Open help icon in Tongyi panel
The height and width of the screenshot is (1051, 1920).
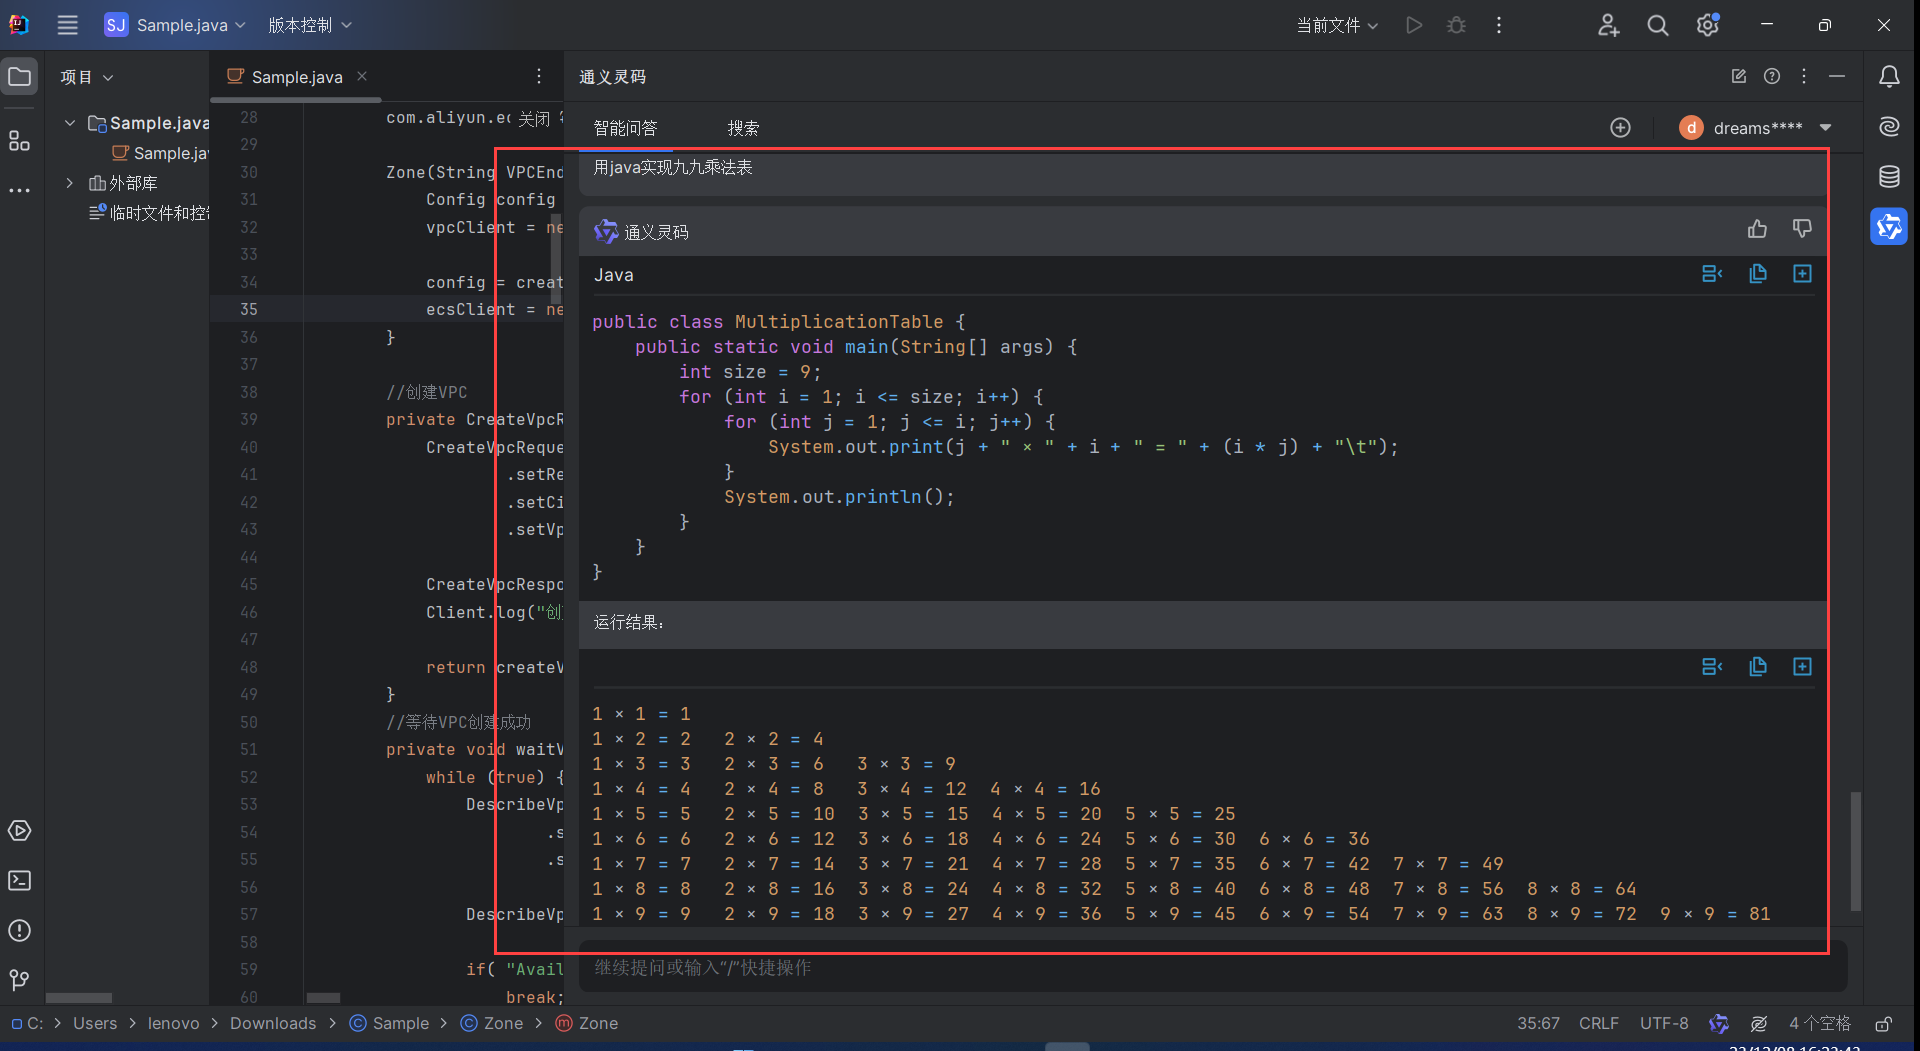pos(1771,76)
